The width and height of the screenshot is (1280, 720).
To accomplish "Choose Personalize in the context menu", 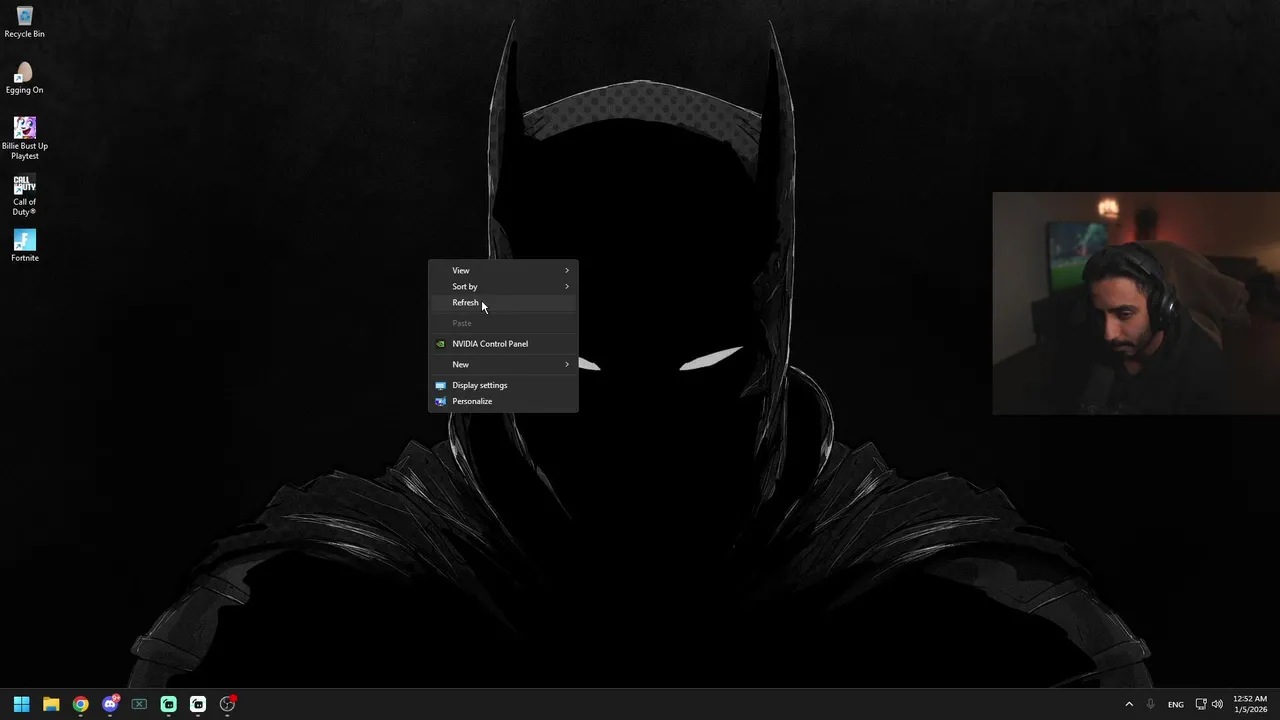I will [x=503, y=401].
